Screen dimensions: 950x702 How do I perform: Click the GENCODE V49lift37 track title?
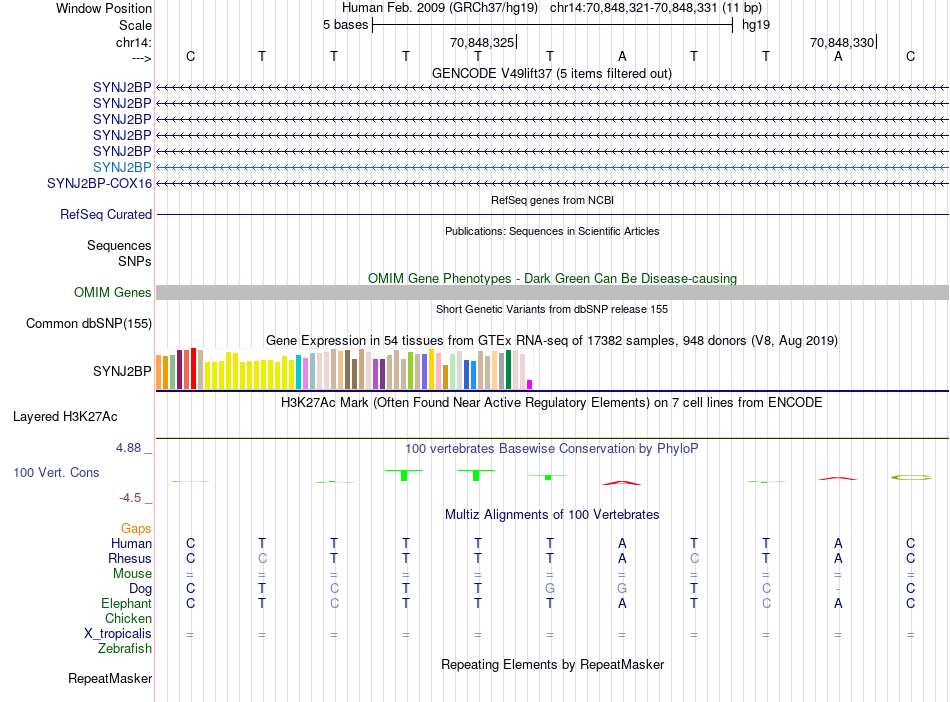tap(552, 74)
